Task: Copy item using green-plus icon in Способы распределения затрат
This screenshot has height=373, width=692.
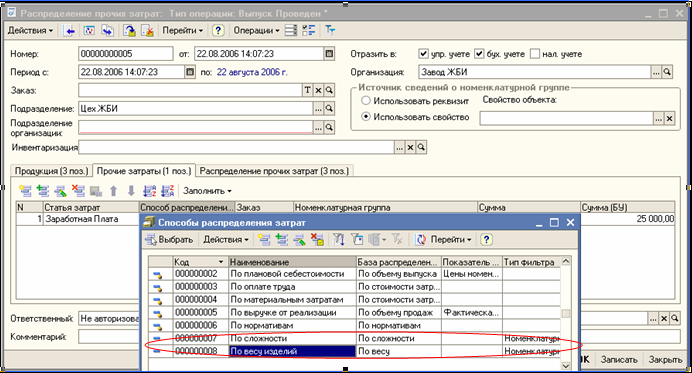Action: point(282,240)
